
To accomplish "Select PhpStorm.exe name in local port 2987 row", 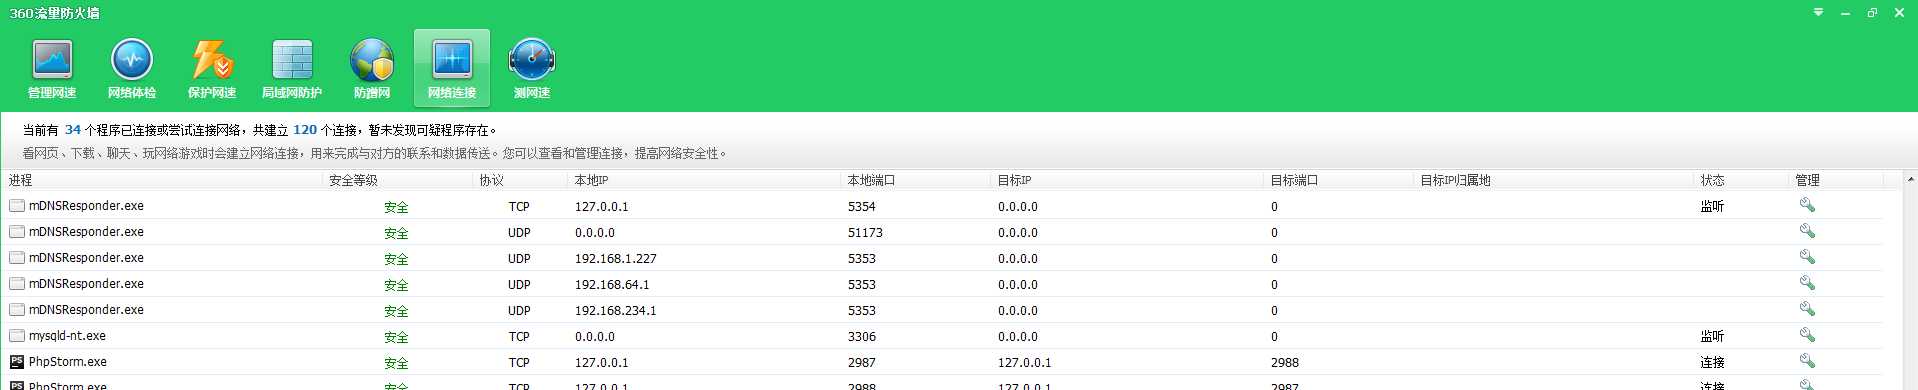I will tap(68, 362).
